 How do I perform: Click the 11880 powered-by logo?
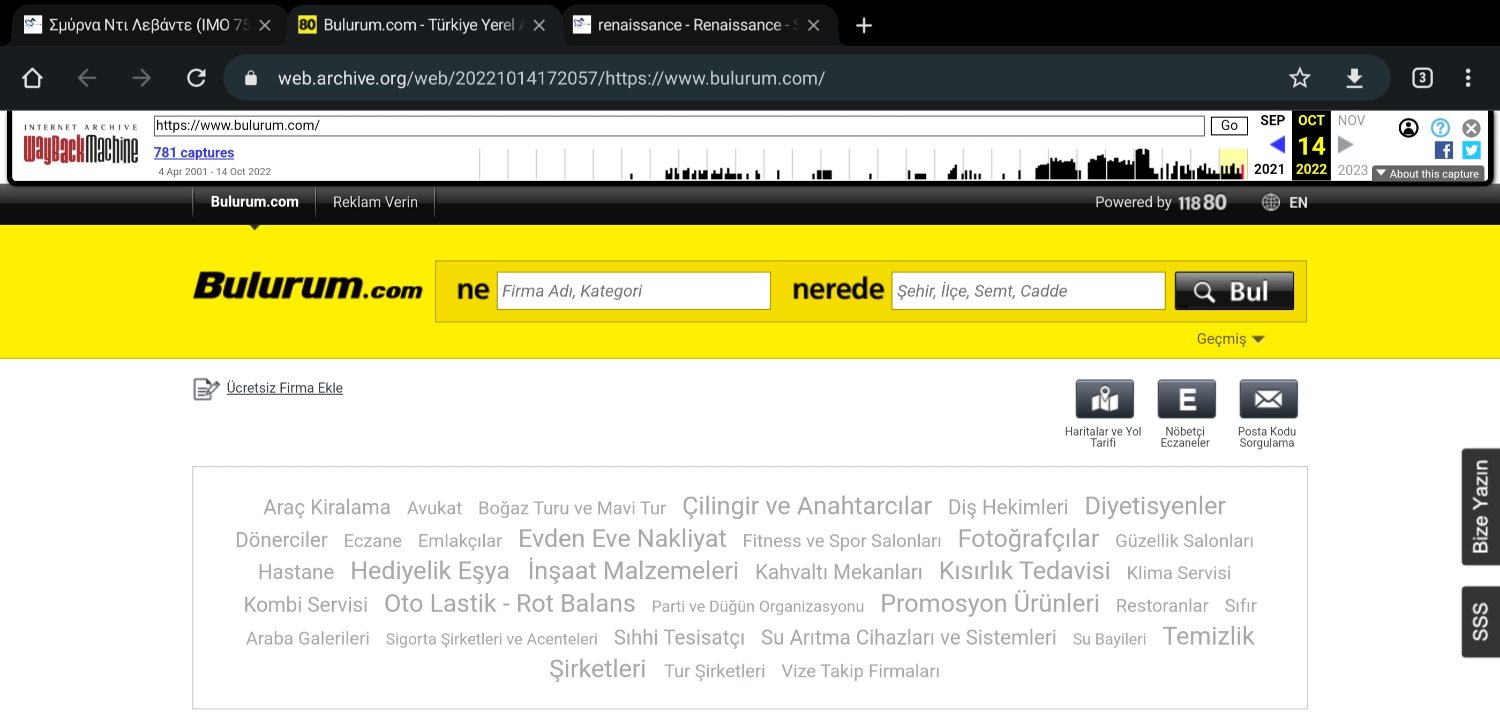[1202, 202]
